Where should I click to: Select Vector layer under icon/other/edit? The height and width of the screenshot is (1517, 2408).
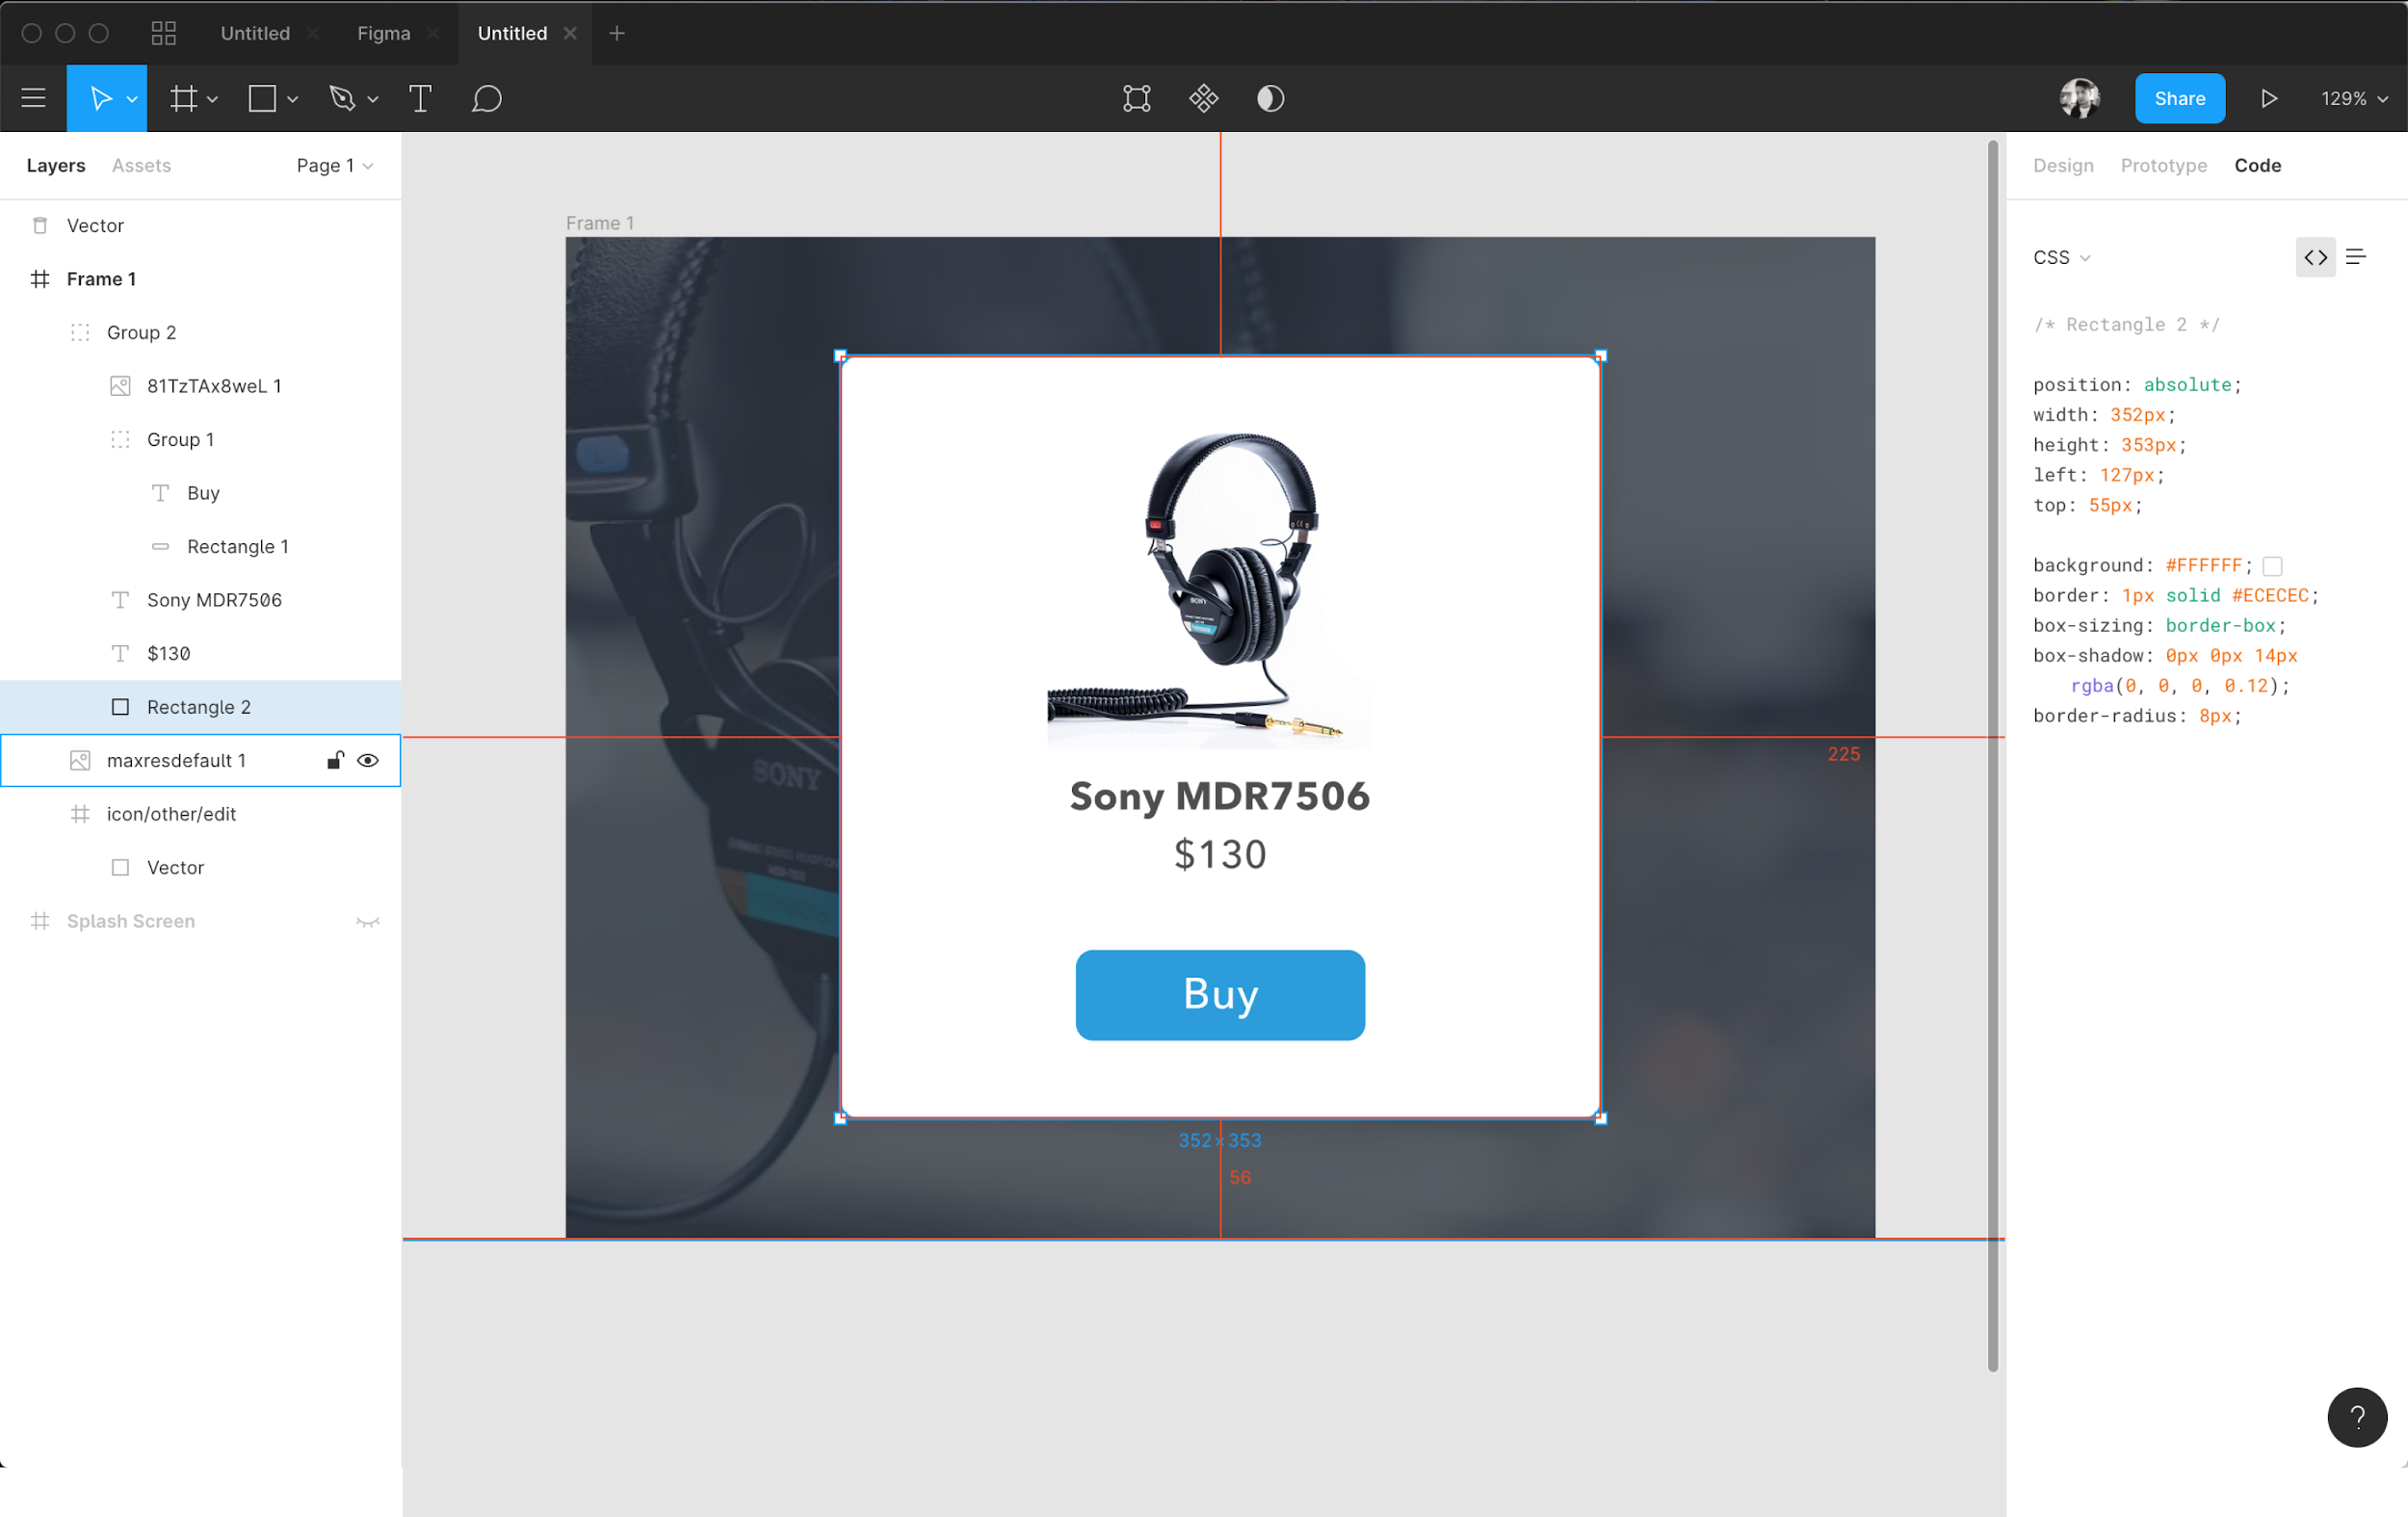[x=200, y=868]
